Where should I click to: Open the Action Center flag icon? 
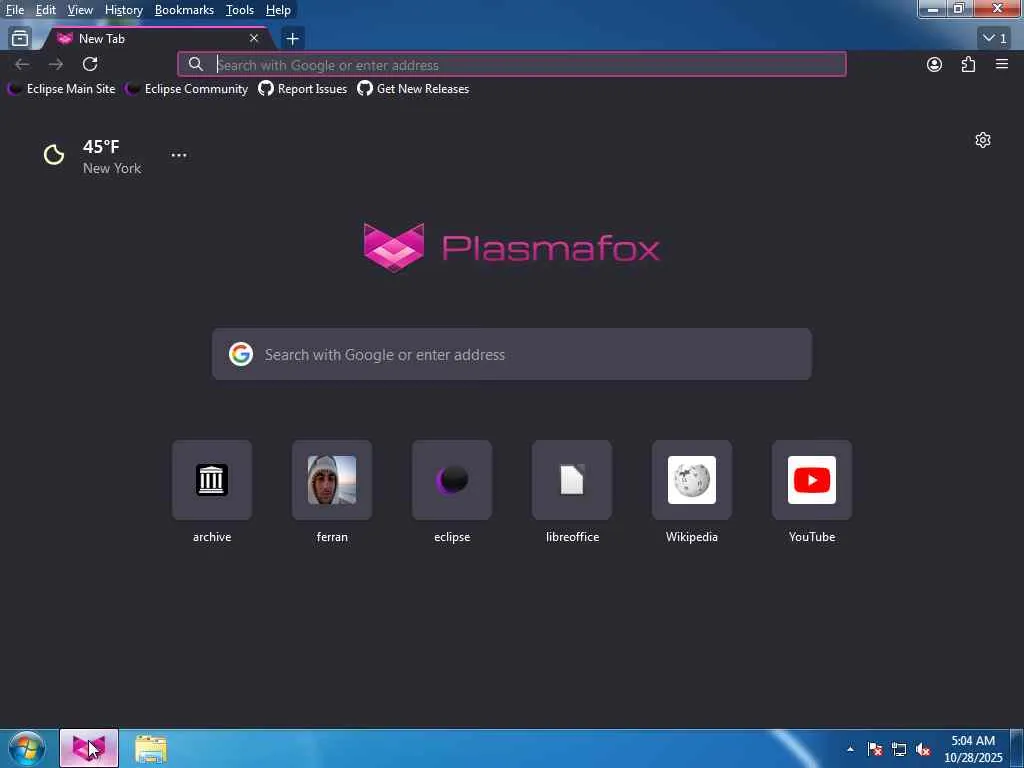point(875,749)
